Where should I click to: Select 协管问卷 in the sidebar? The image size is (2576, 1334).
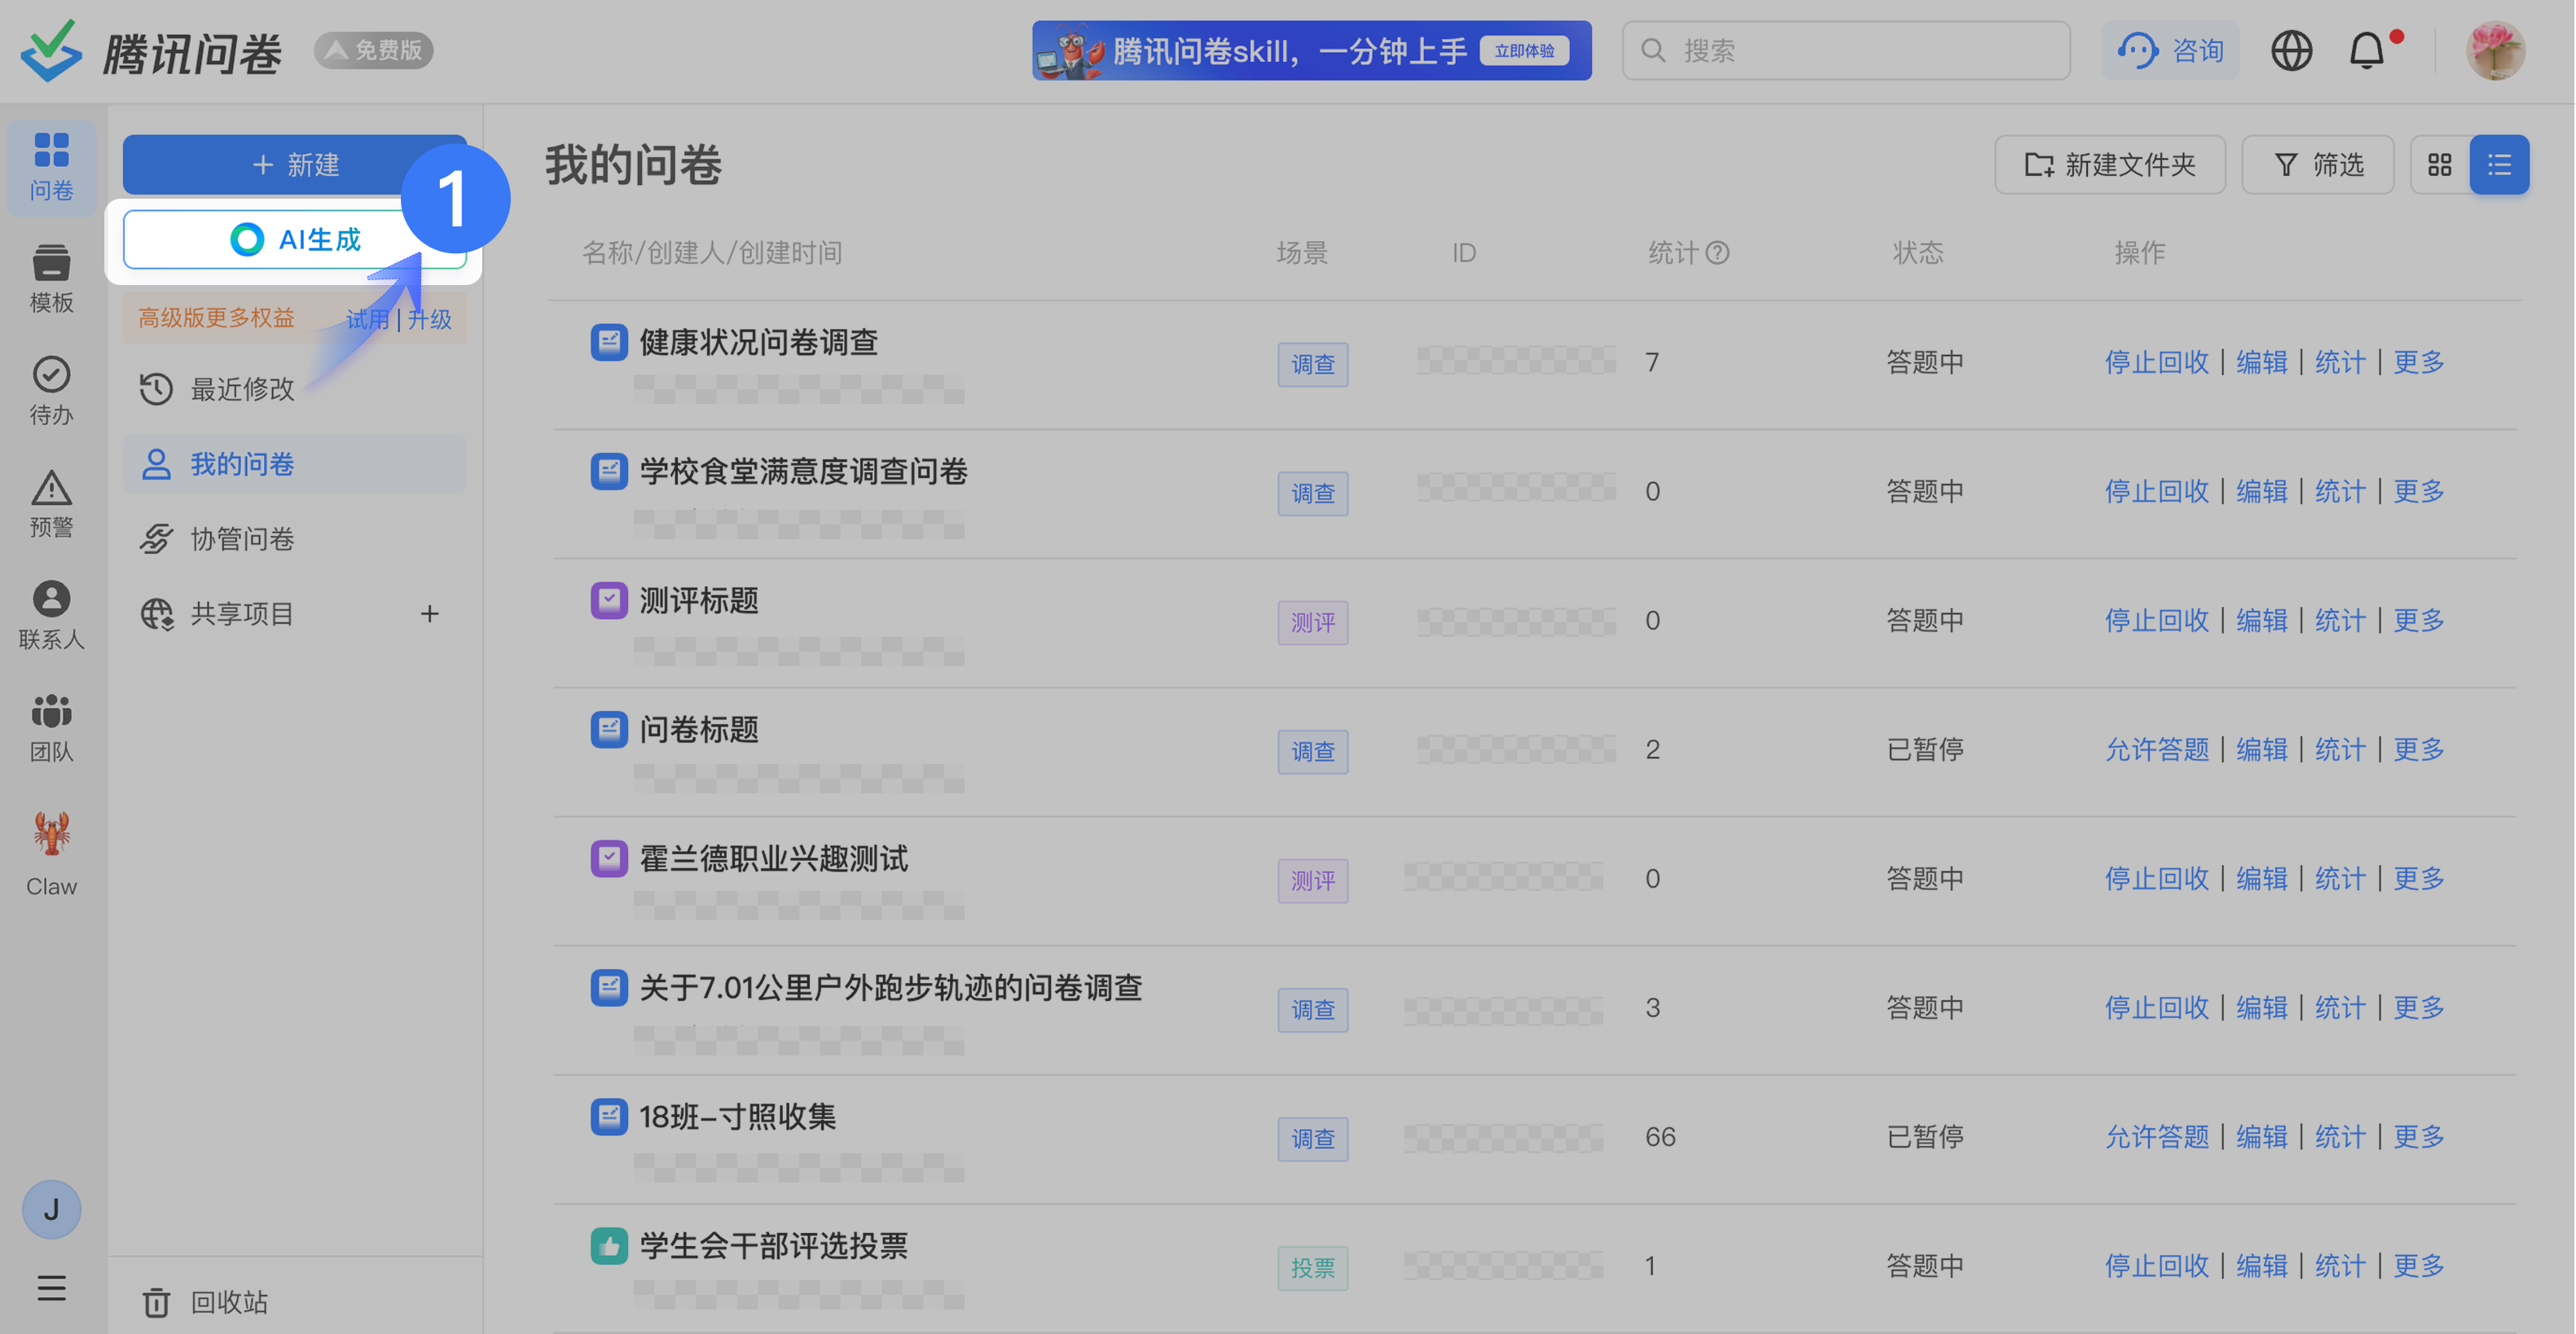(294, 539)
